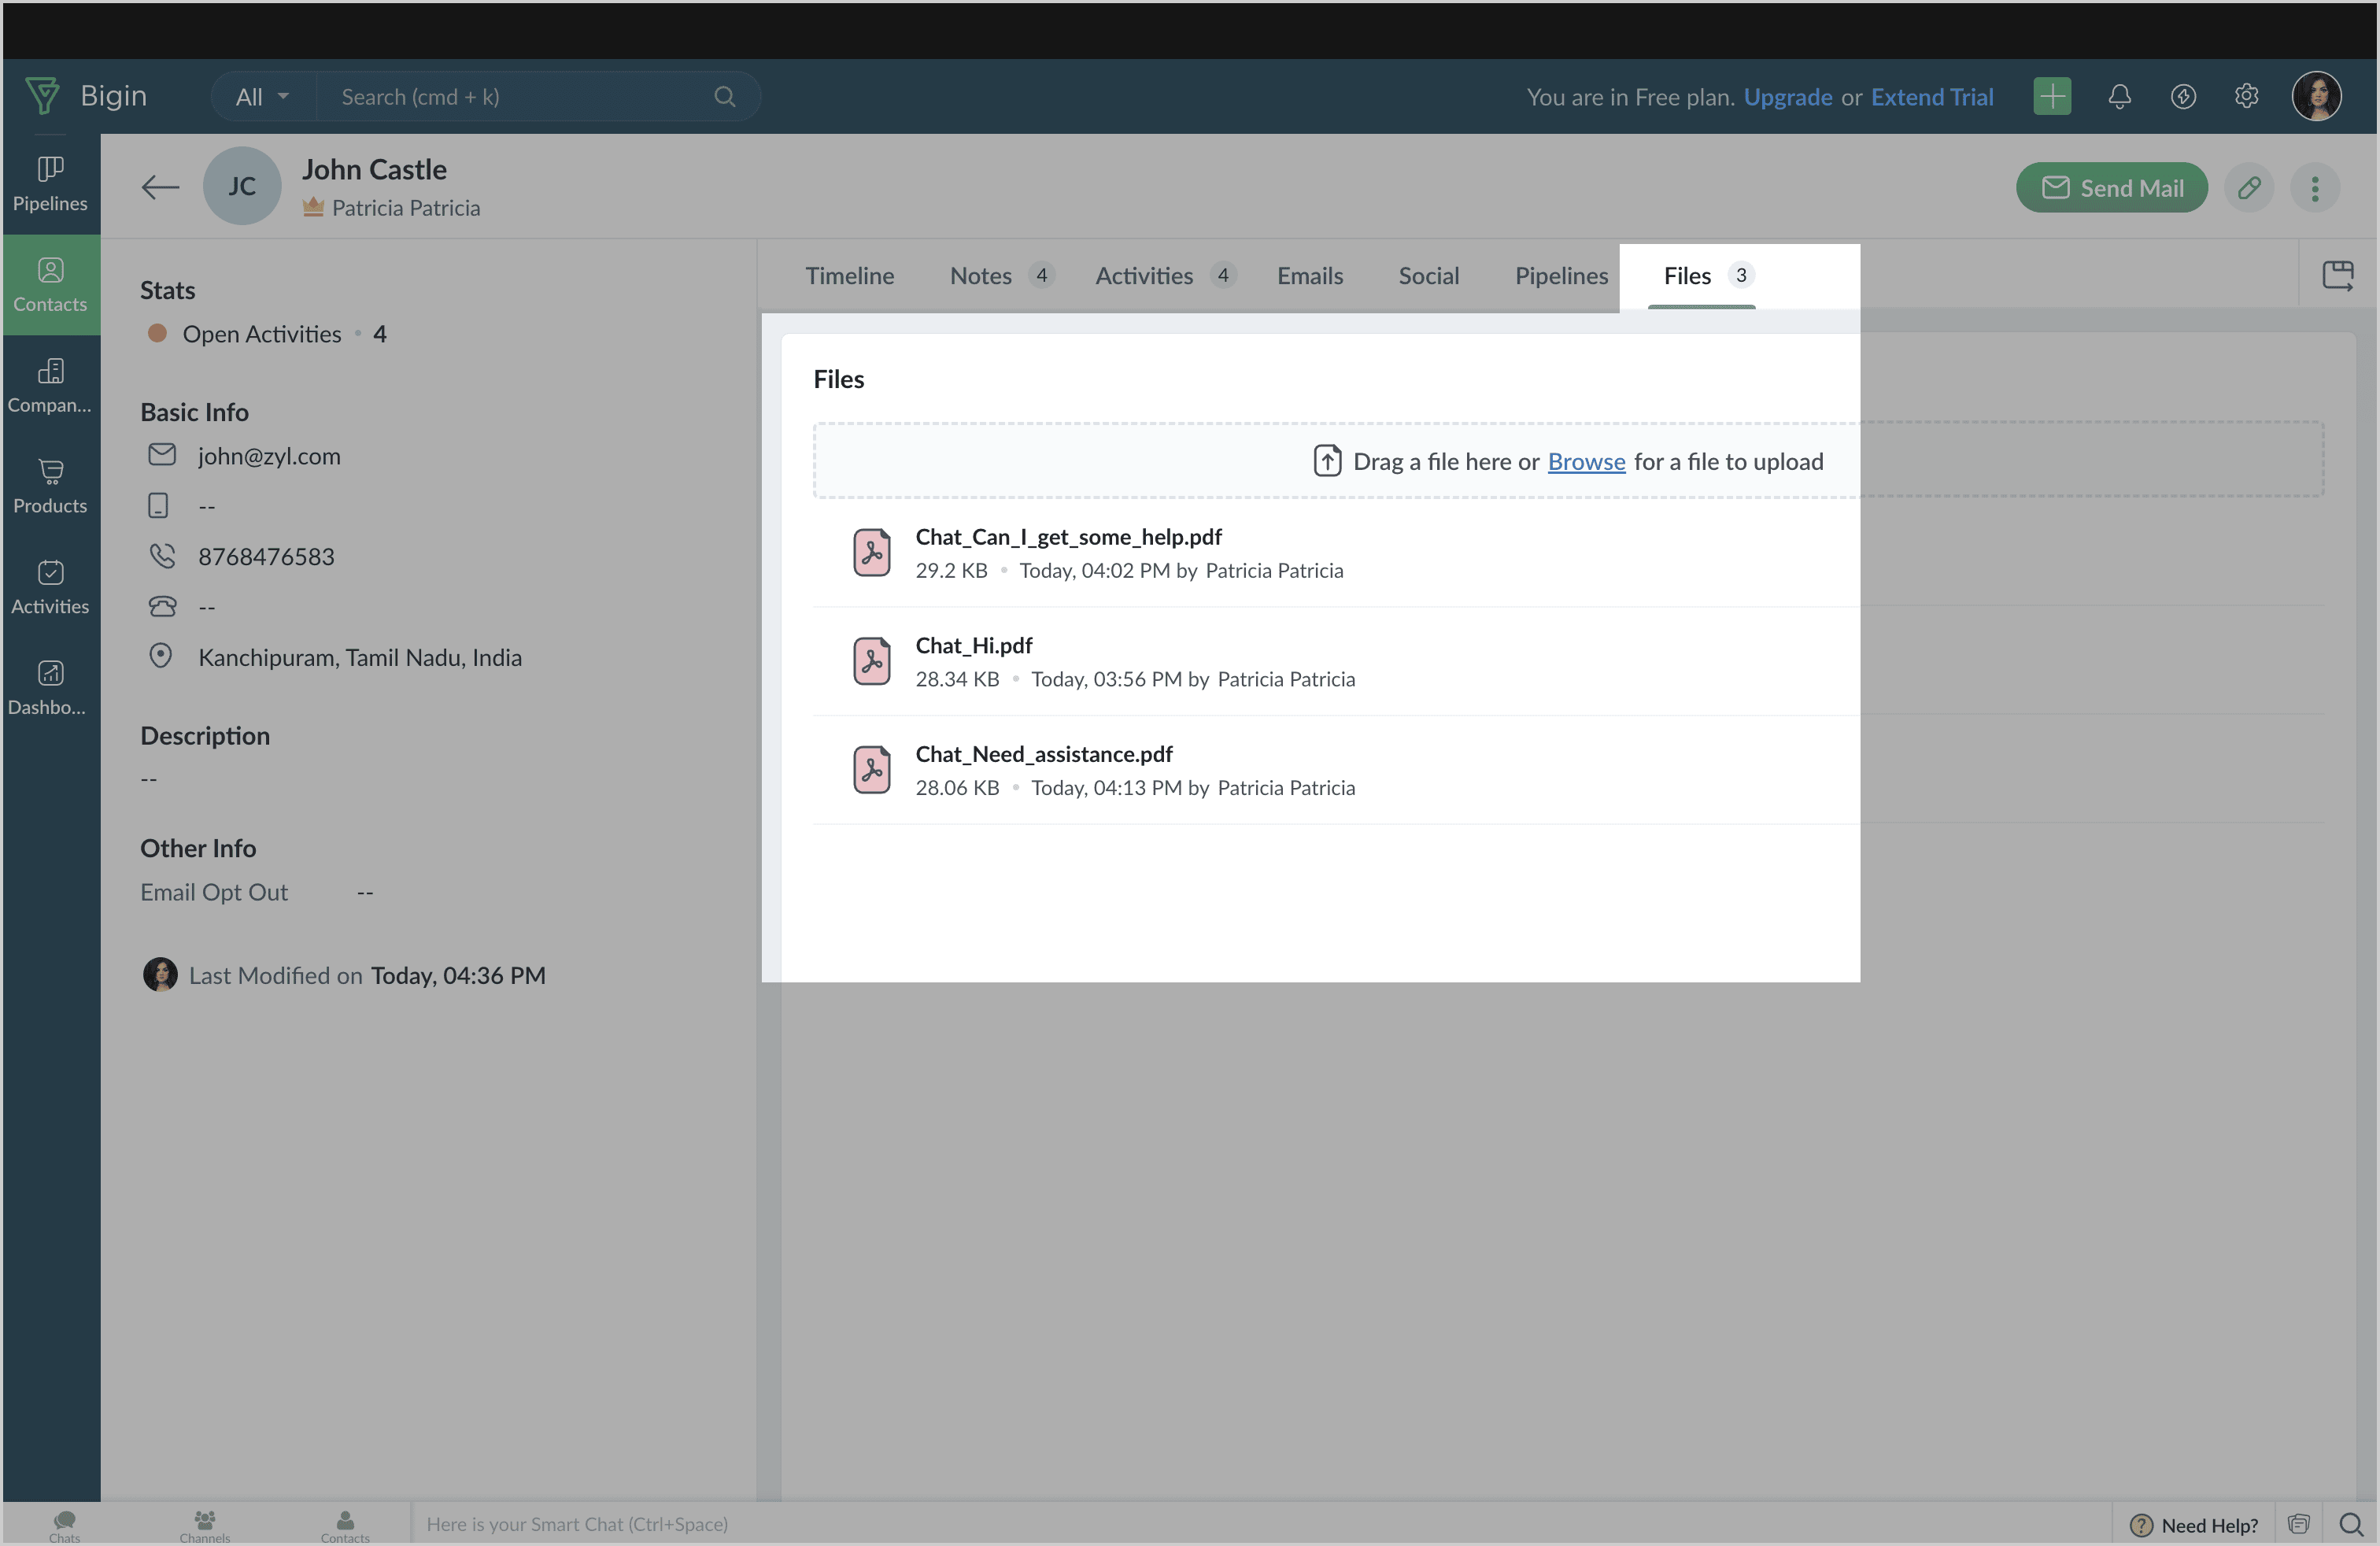The height and width of the screenshot is (1546, 2380).
Task: Click the Extend Trial link
Action: point(1931,97)
